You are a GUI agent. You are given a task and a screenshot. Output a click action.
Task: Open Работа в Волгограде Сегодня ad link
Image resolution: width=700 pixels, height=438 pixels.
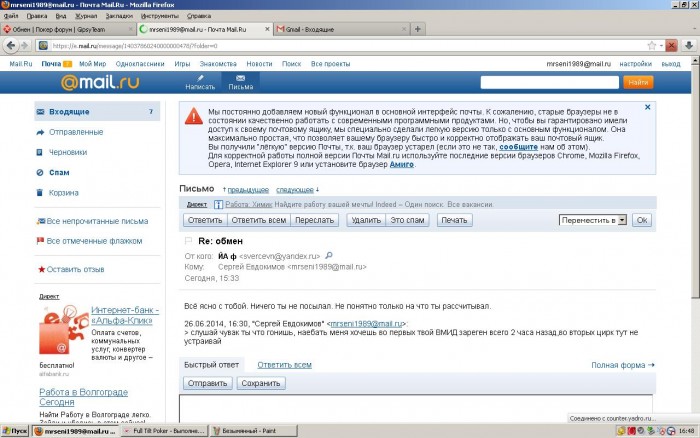point(83,397)
